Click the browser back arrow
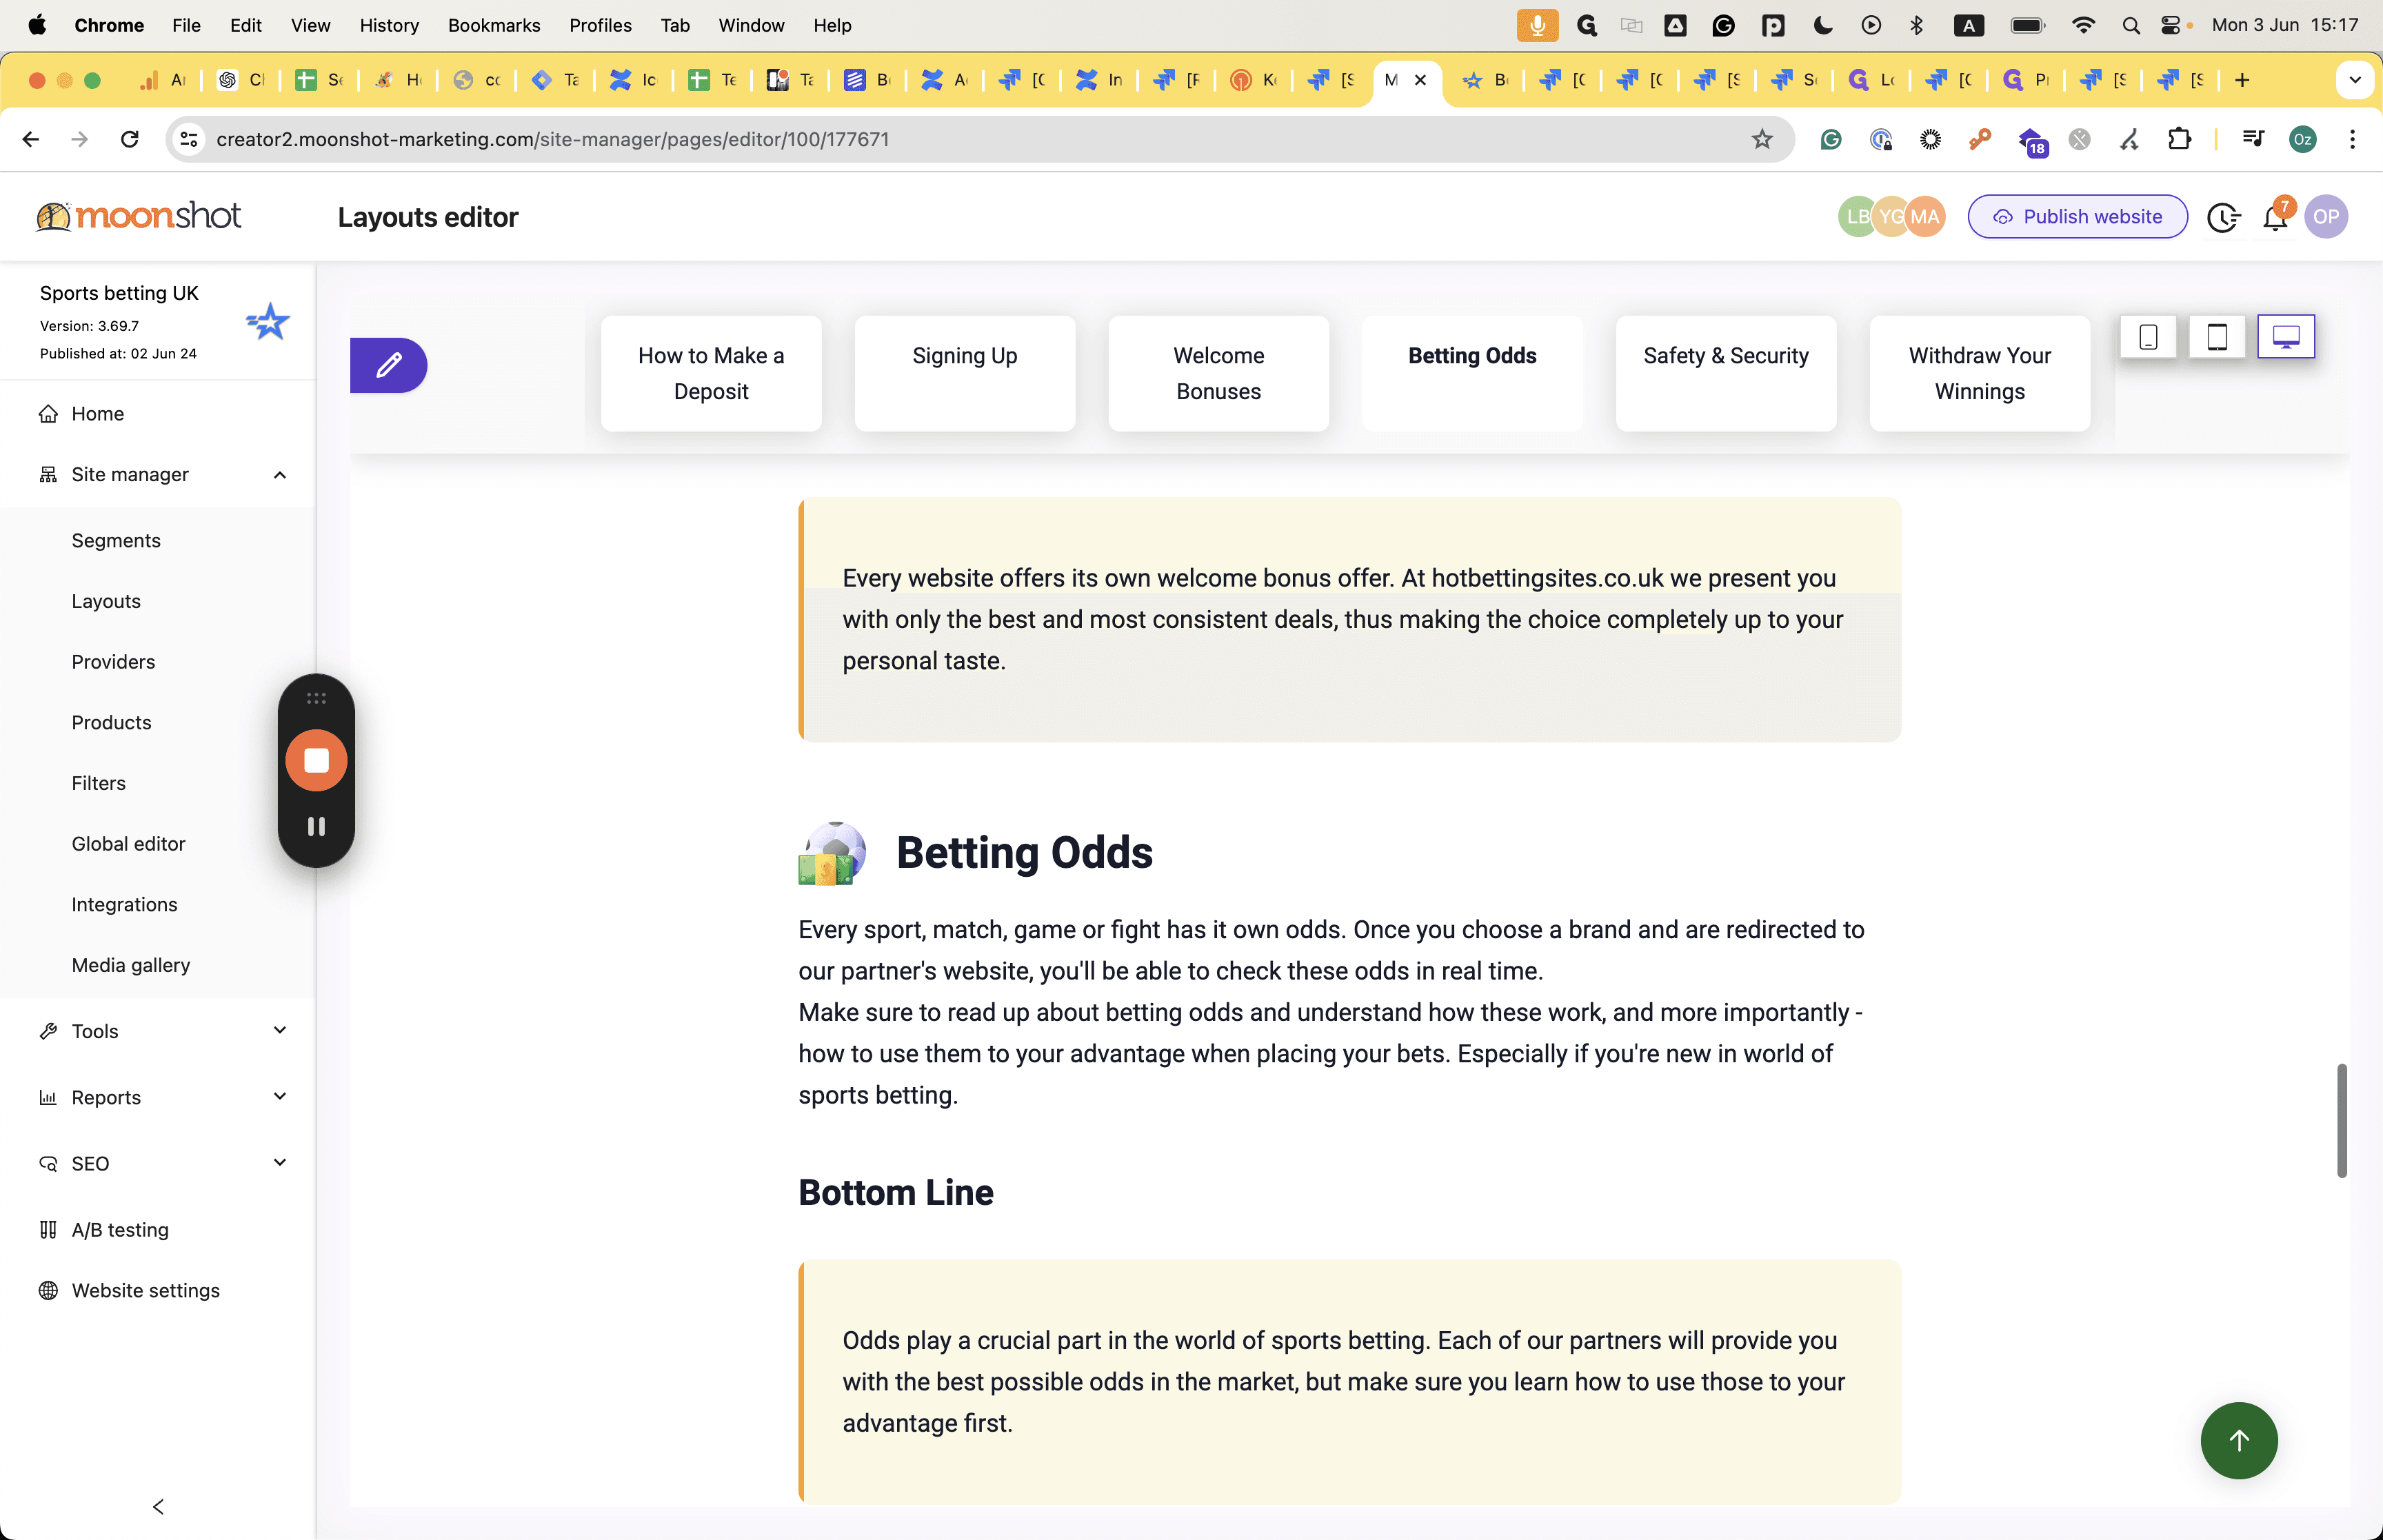The width and height of the screenshot is (2383, 1540). 30,139
